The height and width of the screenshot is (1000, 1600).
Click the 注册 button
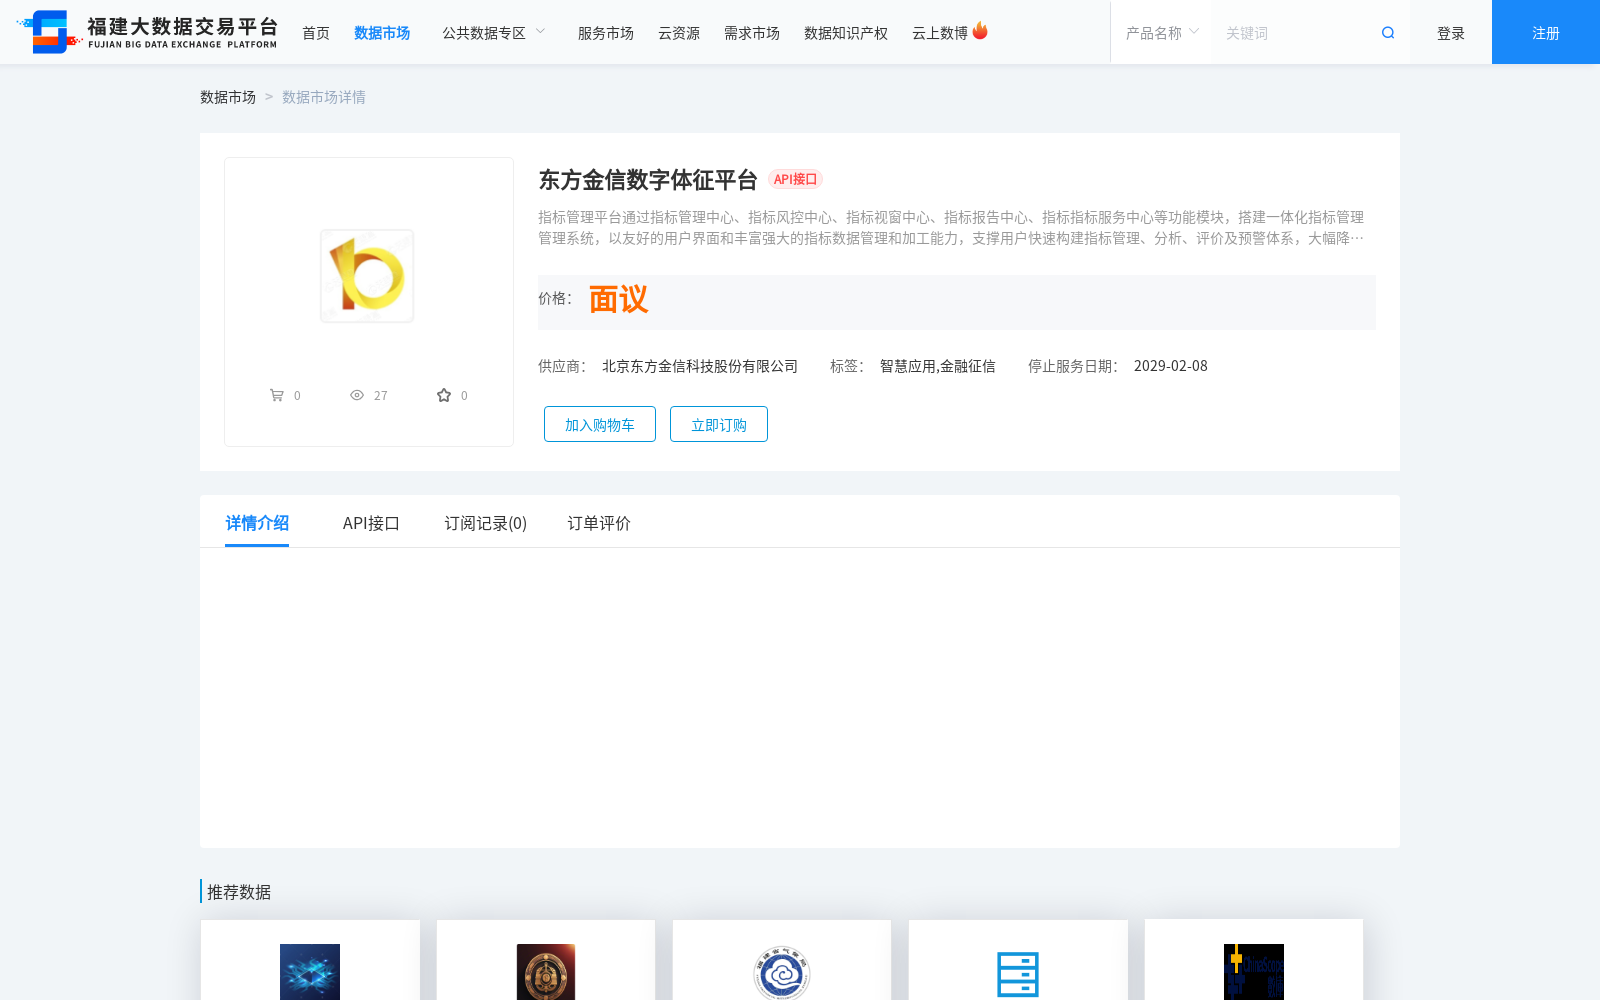pyautogui.click(x=1546, y=32)
